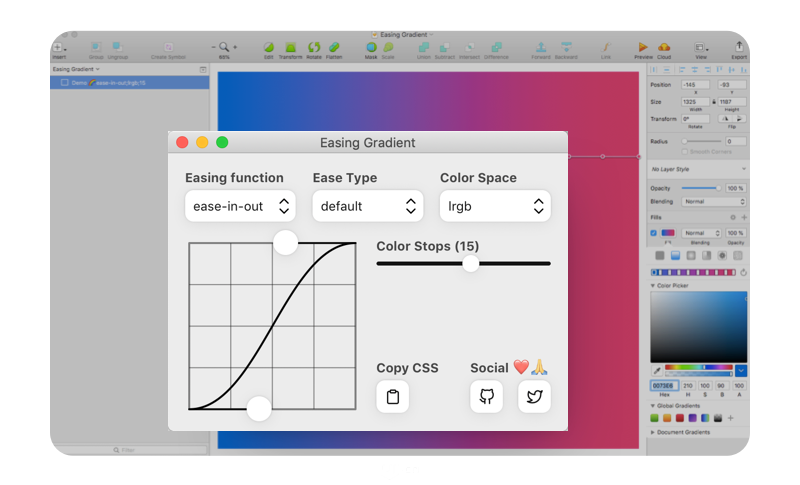Toggle the size proportions lock

click(712, 101)
